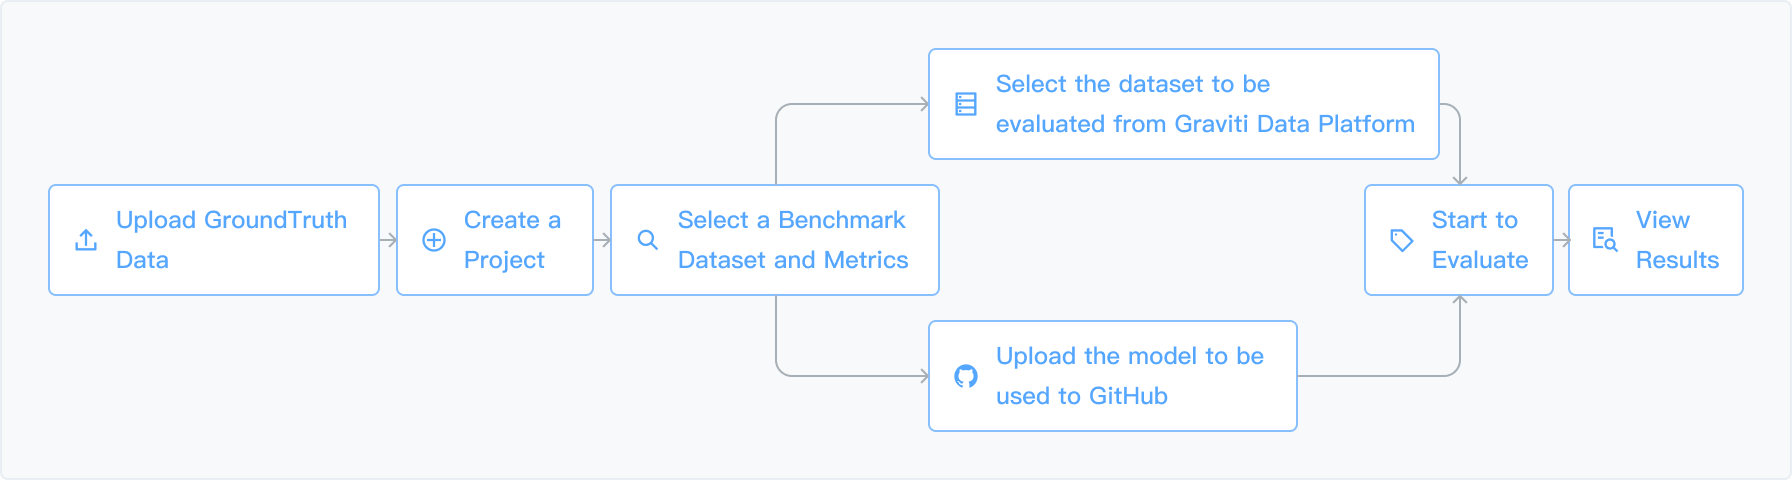Click the dataset list icon in the top box
The width and height of the screenshot is (1792, 480).
pyautogui.click(x=966, y=104)
